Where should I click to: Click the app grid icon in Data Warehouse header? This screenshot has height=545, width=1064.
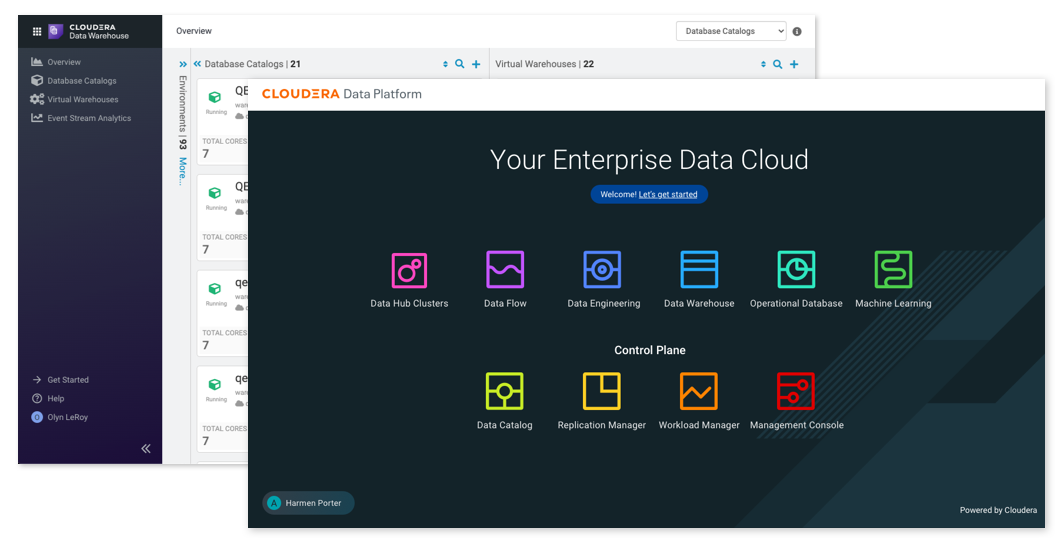pyautogui.click(x=37, y=31)
